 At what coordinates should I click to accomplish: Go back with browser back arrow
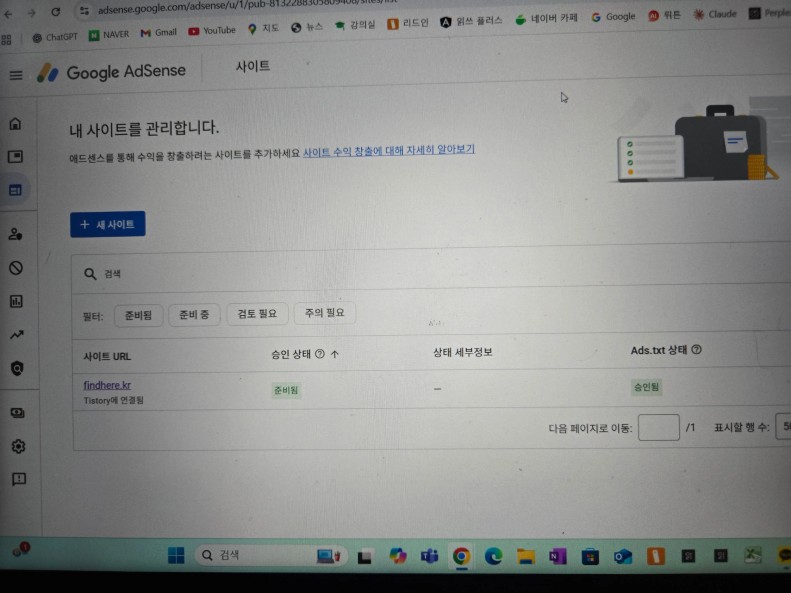click(x=8, y=14)
